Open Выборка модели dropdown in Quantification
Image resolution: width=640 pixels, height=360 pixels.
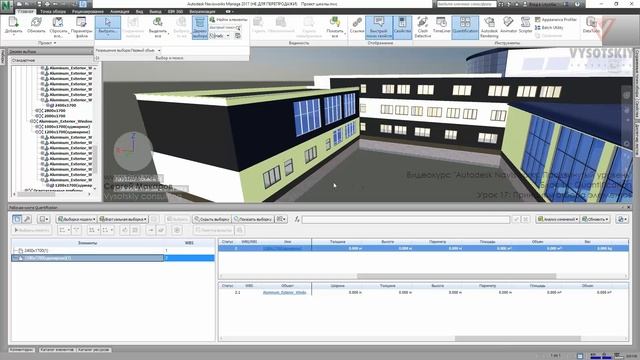[76, 219]
